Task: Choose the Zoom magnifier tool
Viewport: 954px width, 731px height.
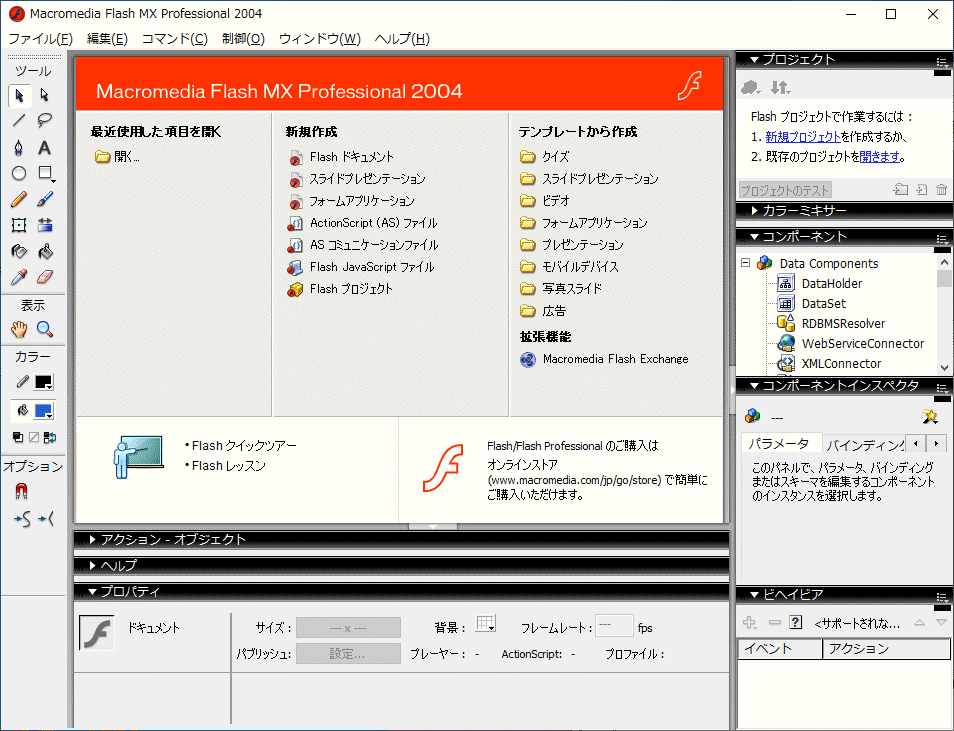Action: [x=45, y=329]
